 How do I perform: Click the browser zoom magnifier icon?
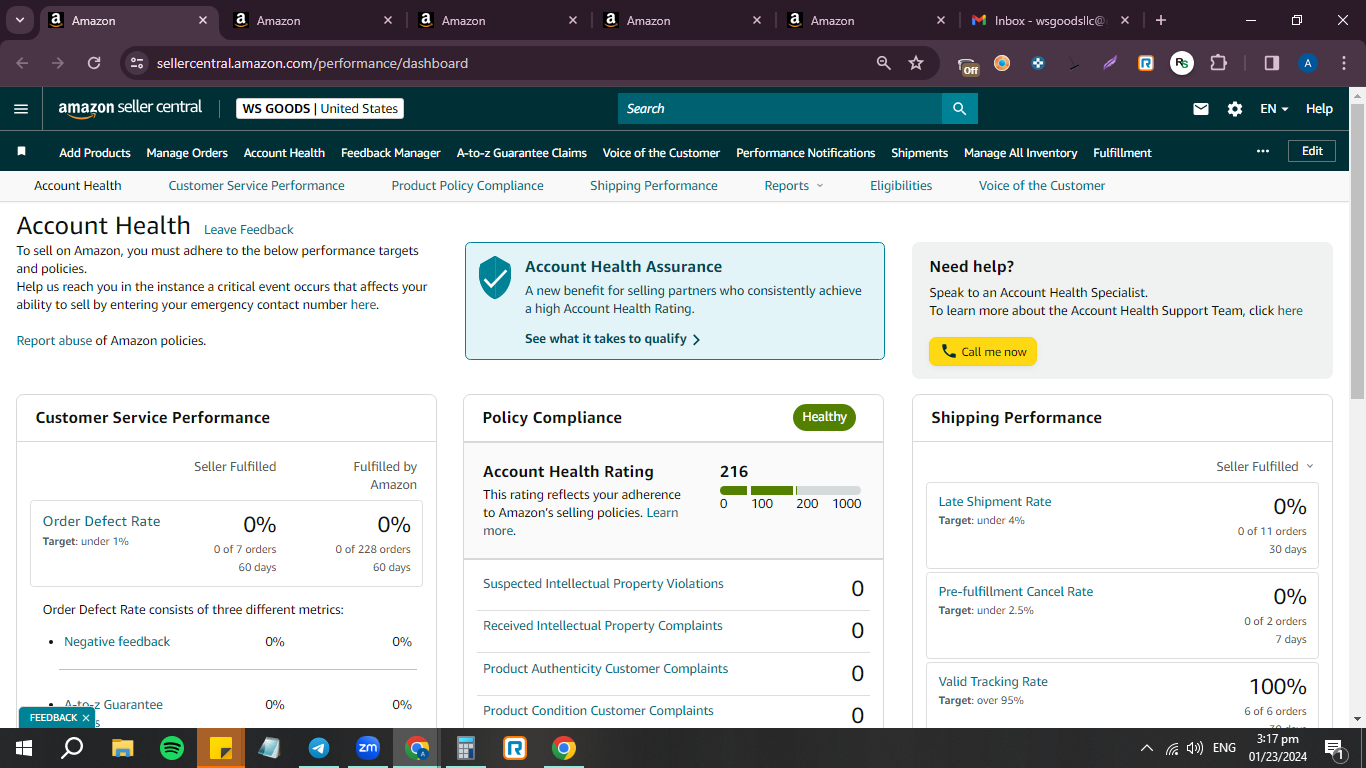pyautogui.click(x=884, y=63)
